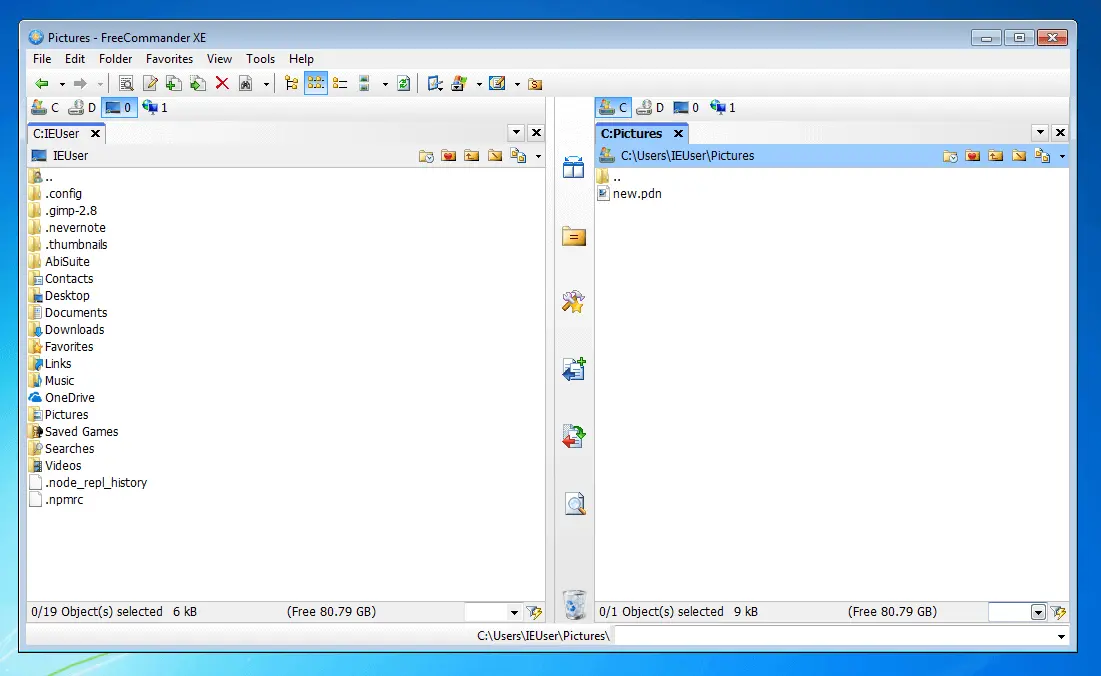1101x676 pixels.
Task: Click the heart favorites icon beside the right path
Action: 972,155
